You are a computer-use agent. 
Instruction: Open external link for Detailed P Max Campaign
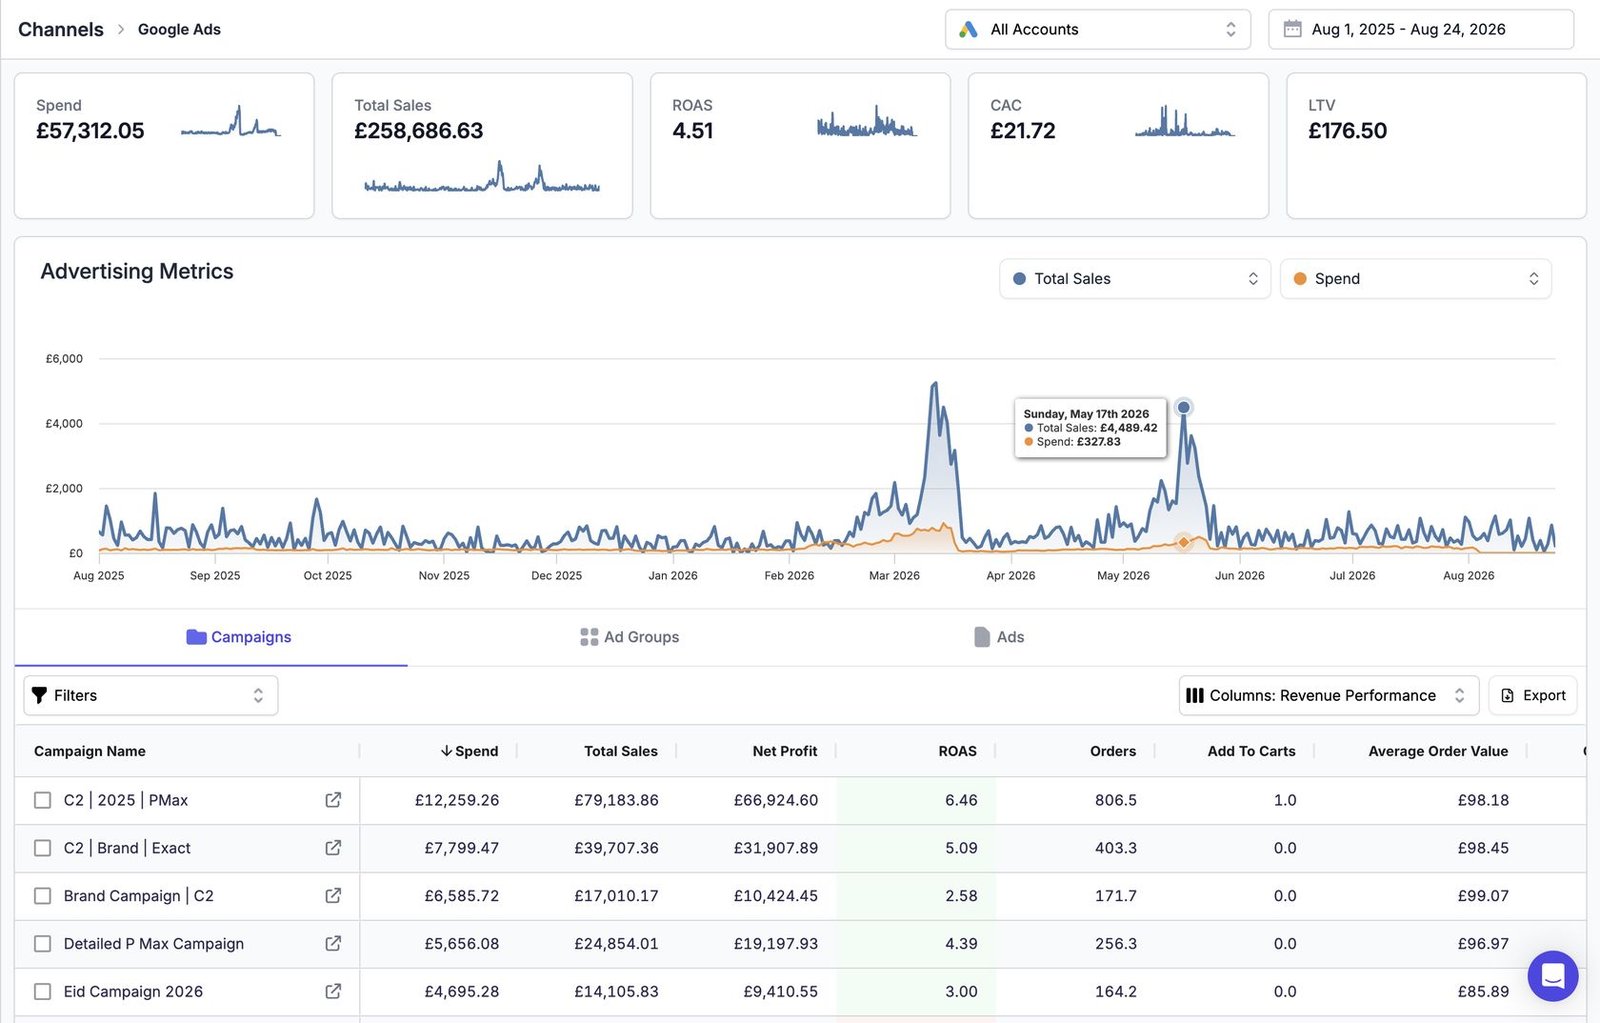333,943
